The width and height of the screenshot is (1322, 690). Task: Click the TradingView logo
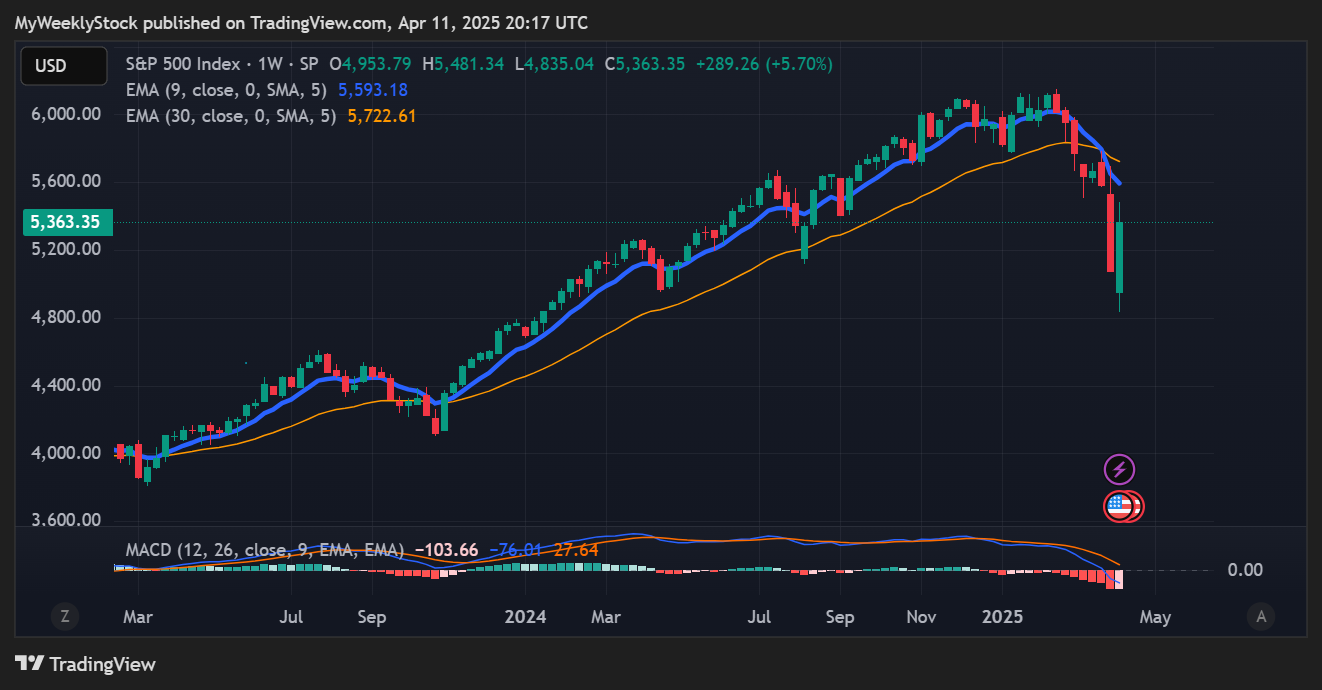(x=86, y=664)
